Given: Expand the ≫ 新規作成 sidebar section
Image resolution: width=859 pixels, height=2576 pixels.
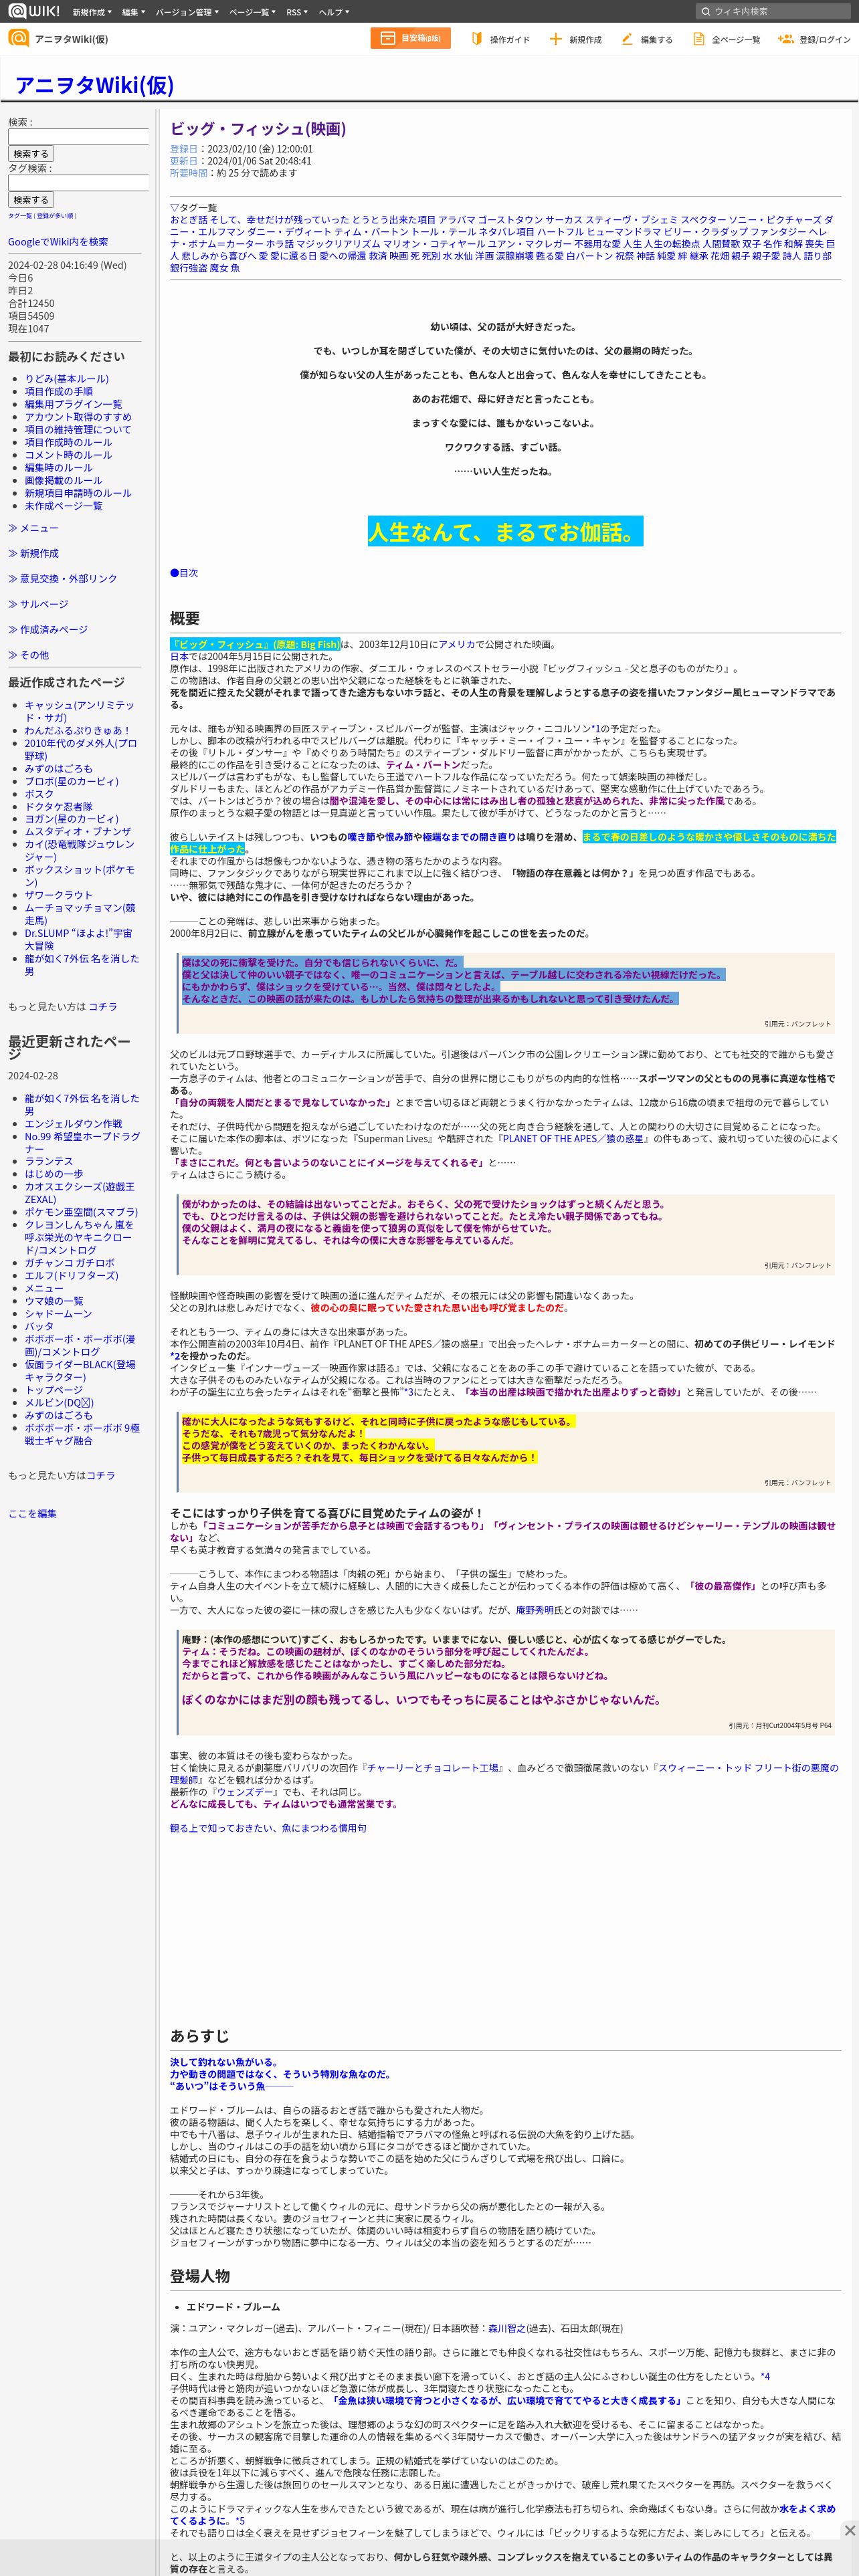Looking at the screenshot, I should pyautogui.click(x=33, y=553).
